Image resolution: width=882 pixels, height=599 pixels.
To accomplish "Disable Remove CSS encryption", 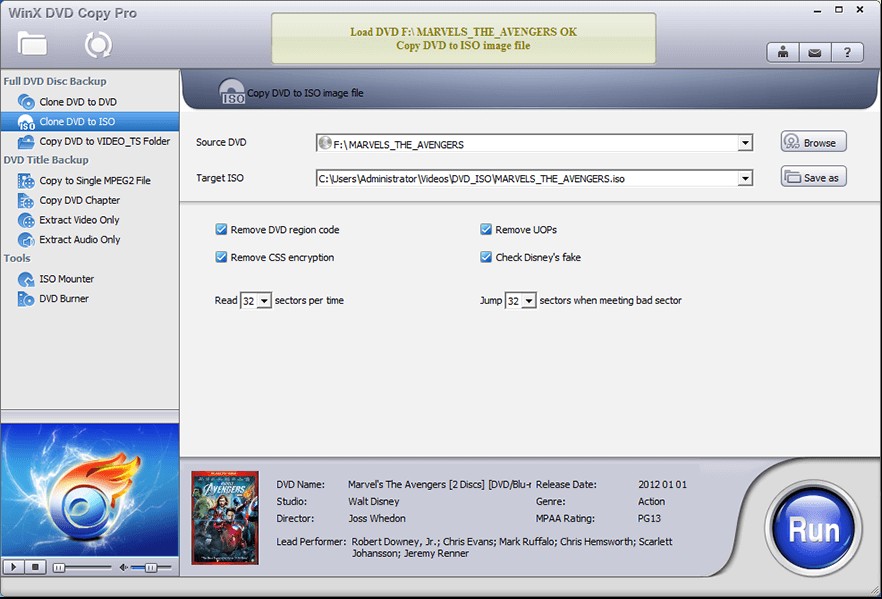I will tap(221, 256).
